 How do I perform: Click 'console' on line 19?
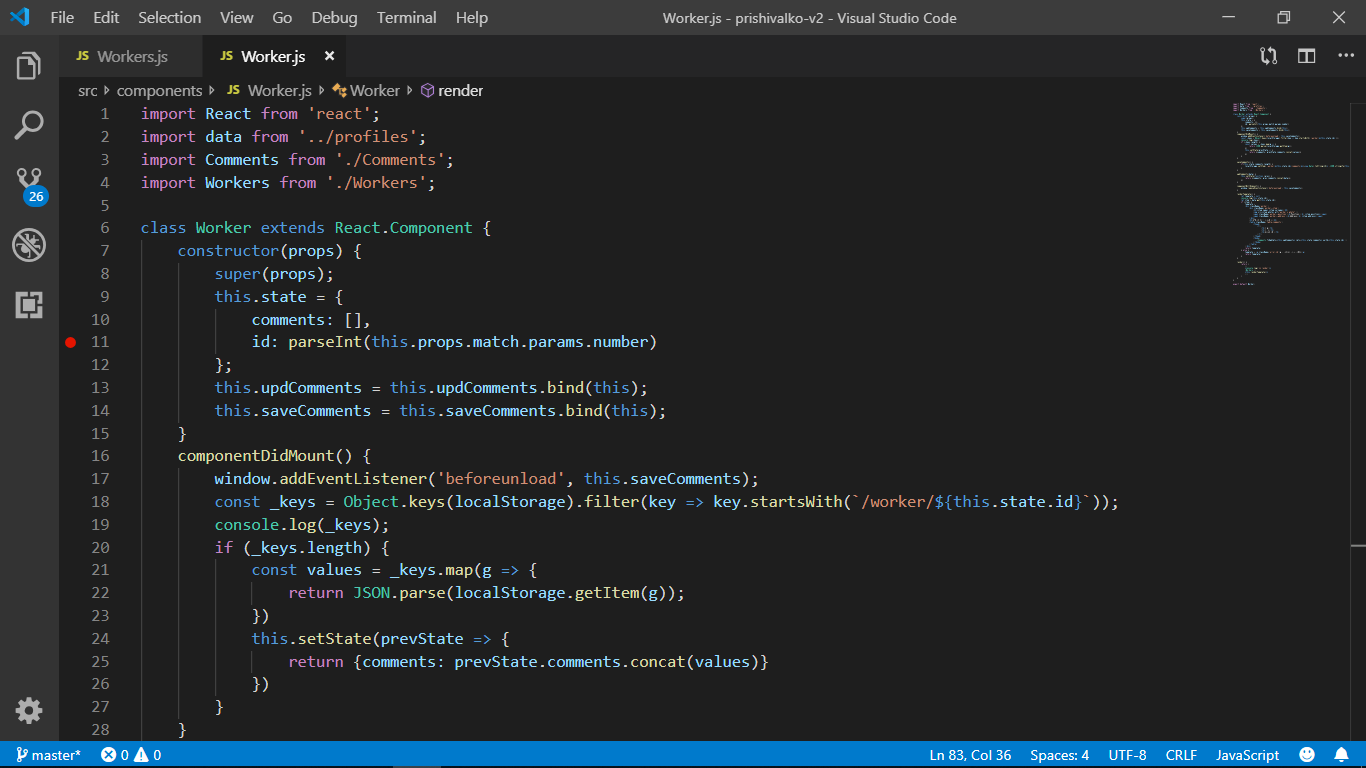click(246, 524)
